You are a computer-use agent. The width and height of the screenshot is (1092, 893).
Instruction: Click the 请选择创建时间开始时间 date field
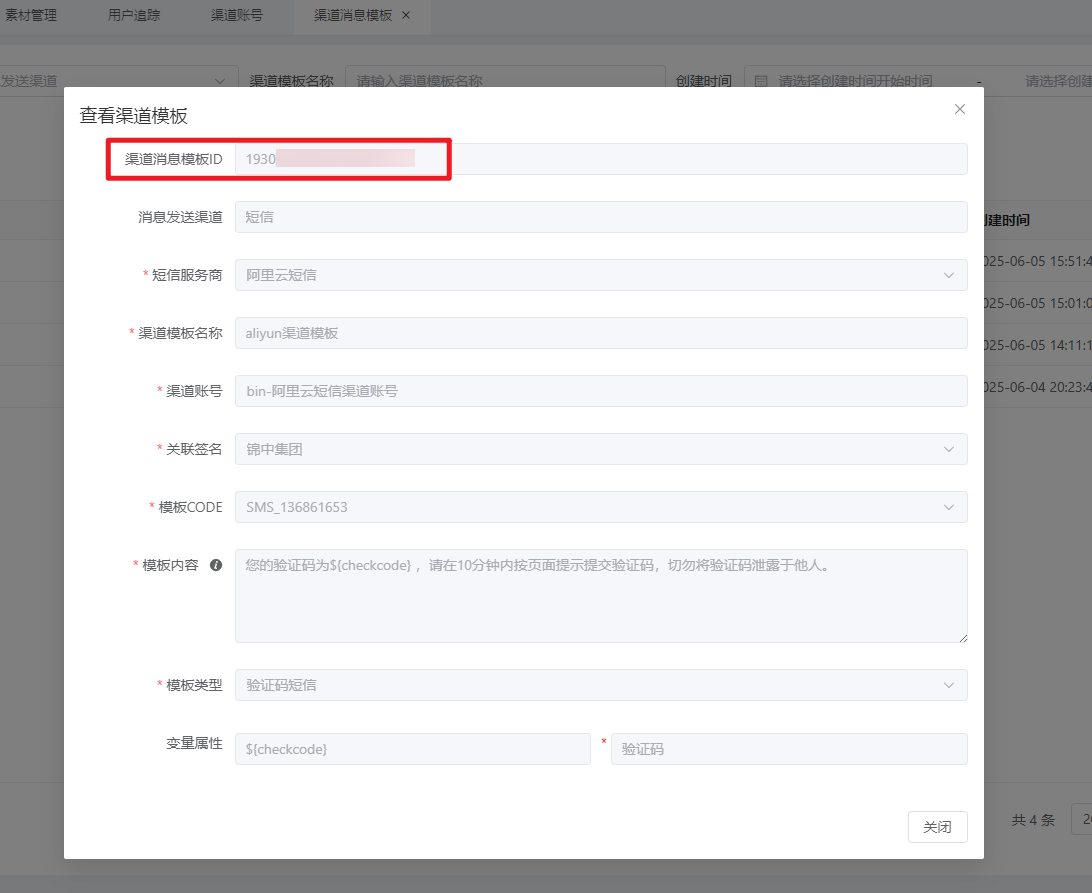855,81
